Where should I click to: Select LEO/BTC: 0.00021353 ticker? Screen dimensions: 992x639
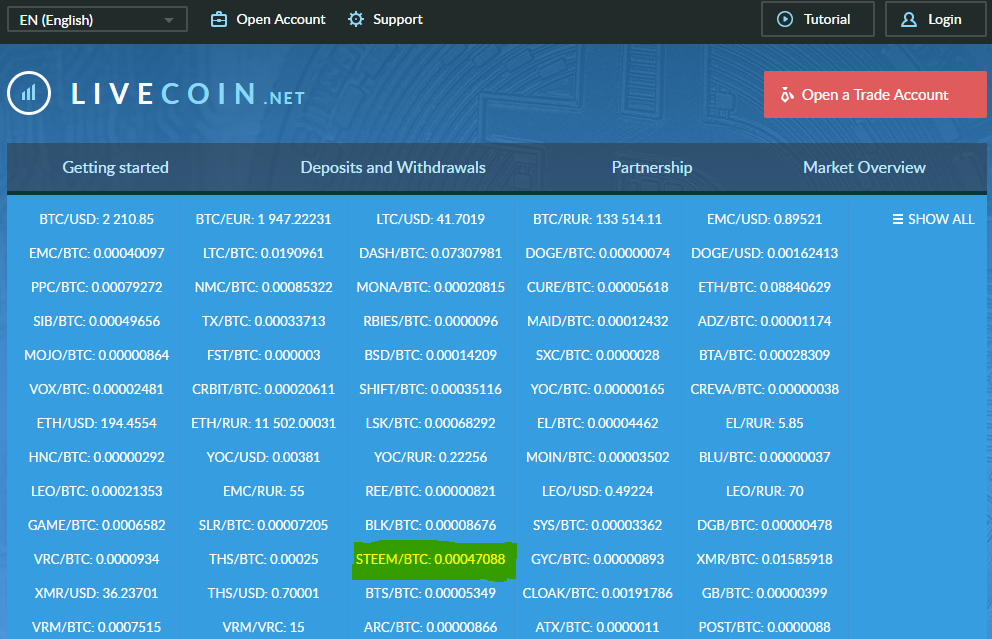[x=97, y=492]
